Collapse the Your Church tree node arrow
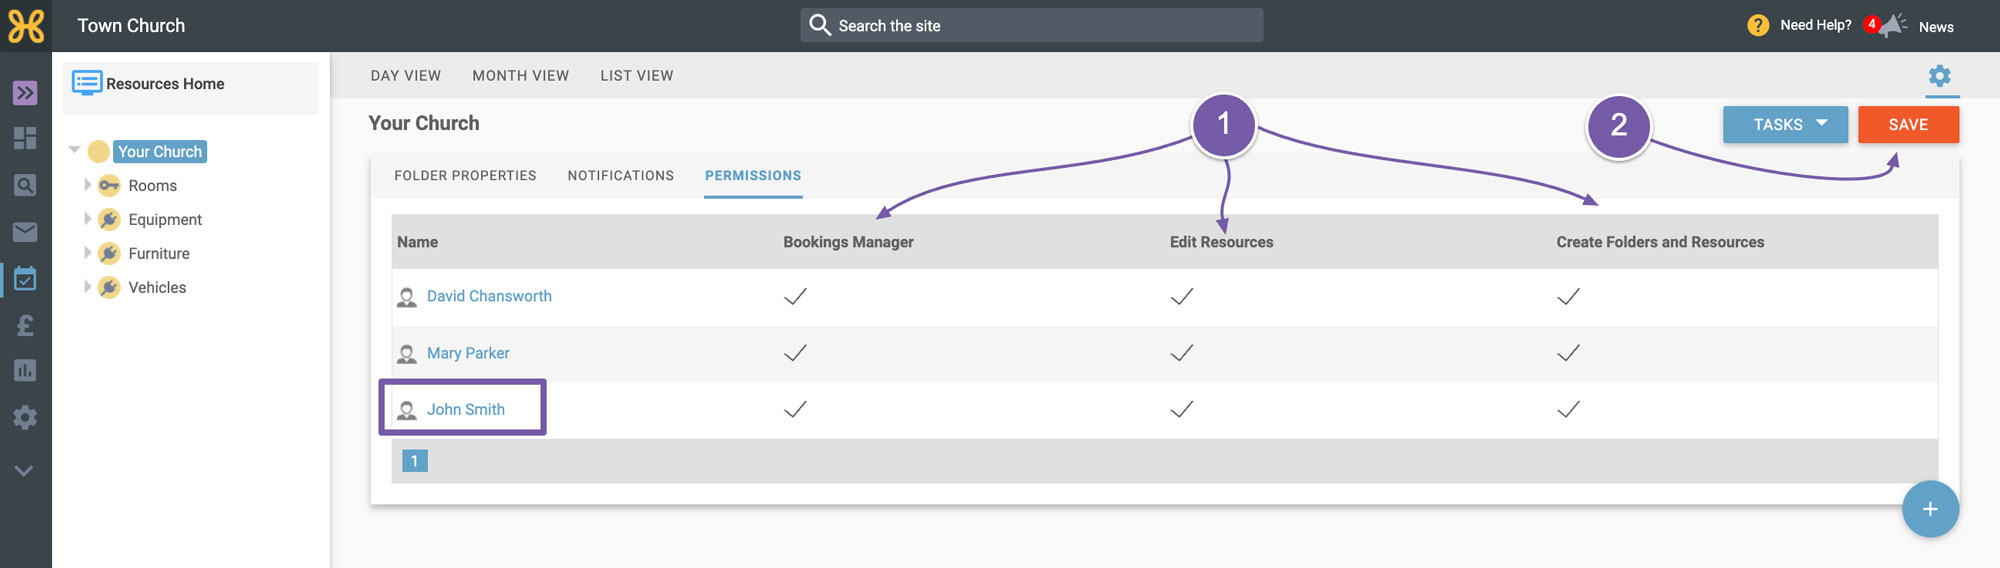 pyautogui.click(x=74, y=150)
